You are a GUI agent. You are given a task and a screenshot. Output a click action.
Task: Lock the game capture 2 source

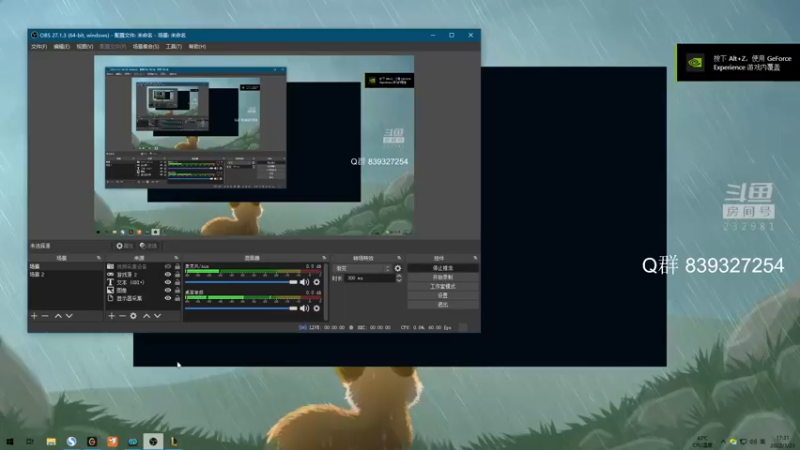pyautogui.click(x=177, y=274)
